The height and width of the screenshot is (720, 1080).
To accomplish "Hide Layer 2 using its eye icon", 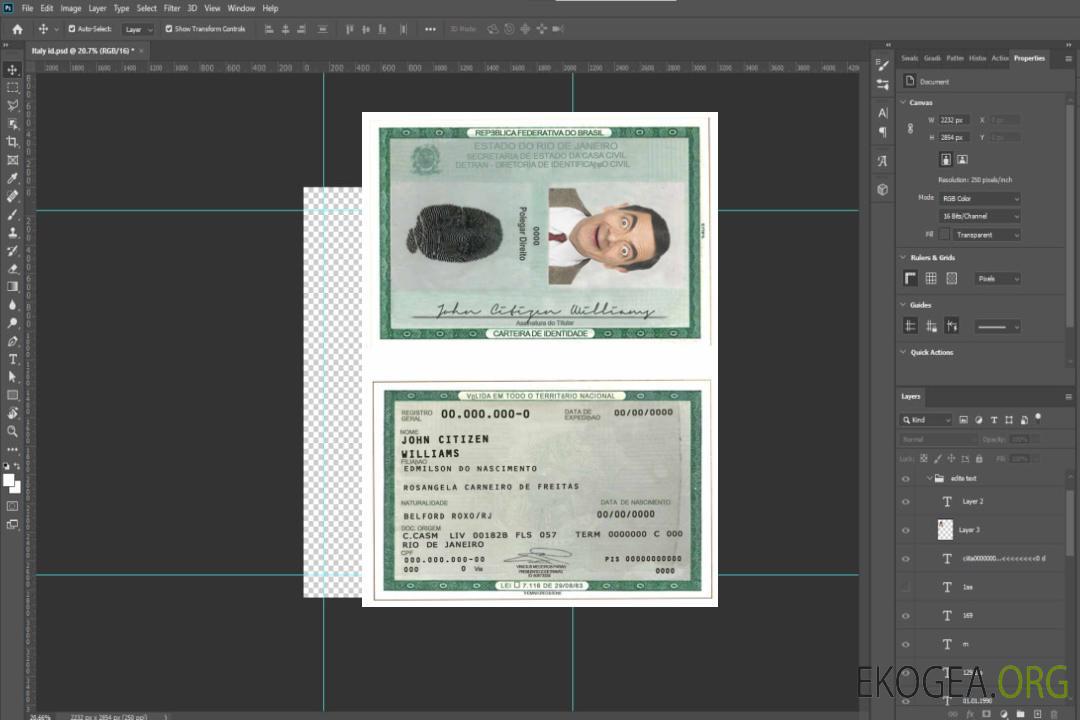I will tap(906, 502).
